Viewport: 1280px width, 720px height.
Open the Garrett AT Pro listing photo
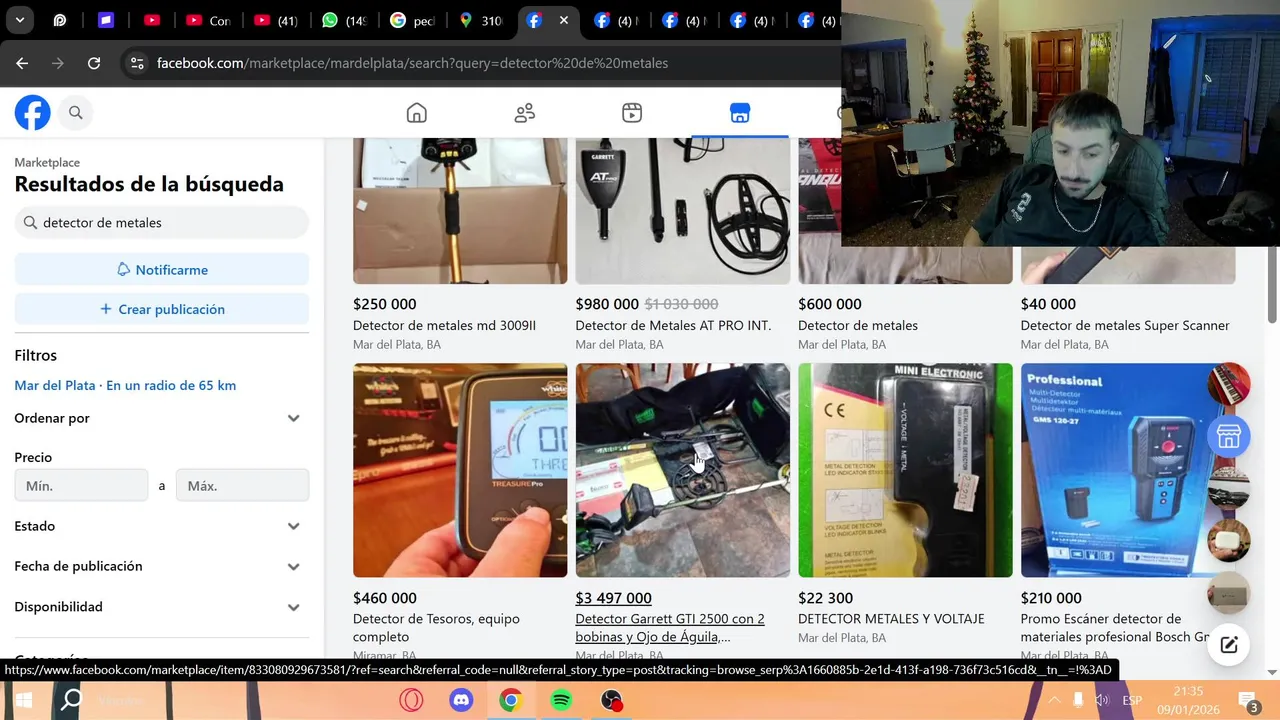682,211
